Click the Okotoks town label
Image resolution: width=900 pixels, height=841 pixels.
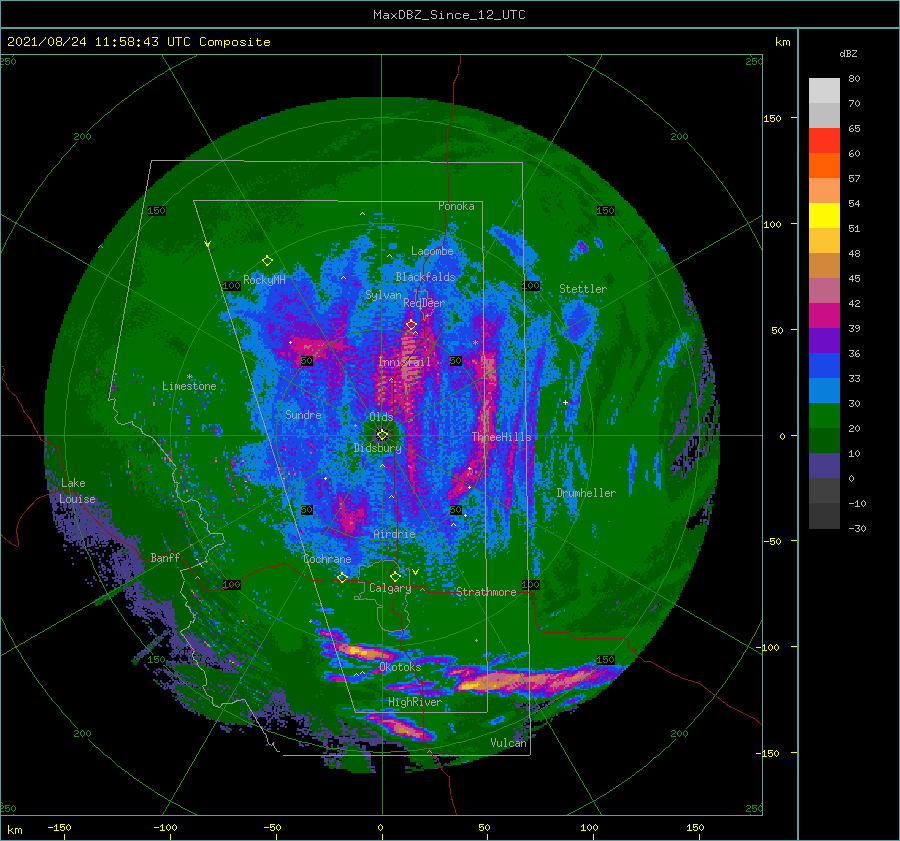pos(400,667)
